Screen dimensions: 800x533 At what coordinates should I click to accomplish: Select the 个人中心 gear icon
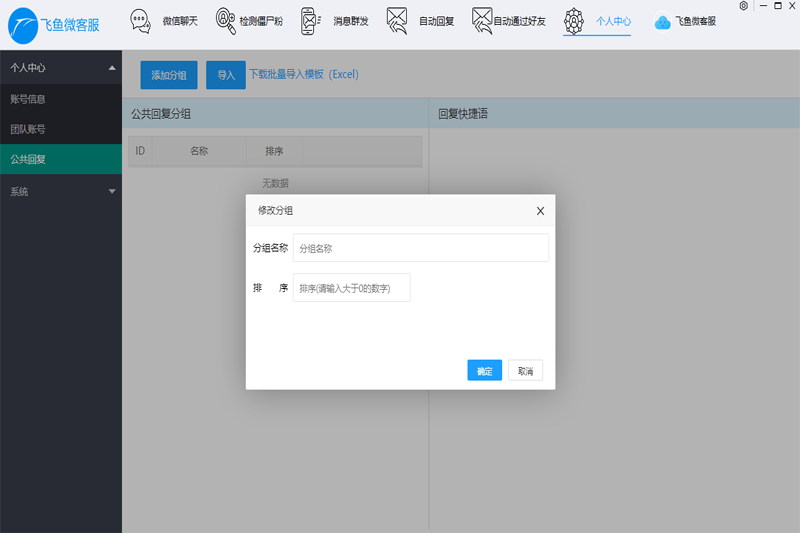tap(574, 20)
